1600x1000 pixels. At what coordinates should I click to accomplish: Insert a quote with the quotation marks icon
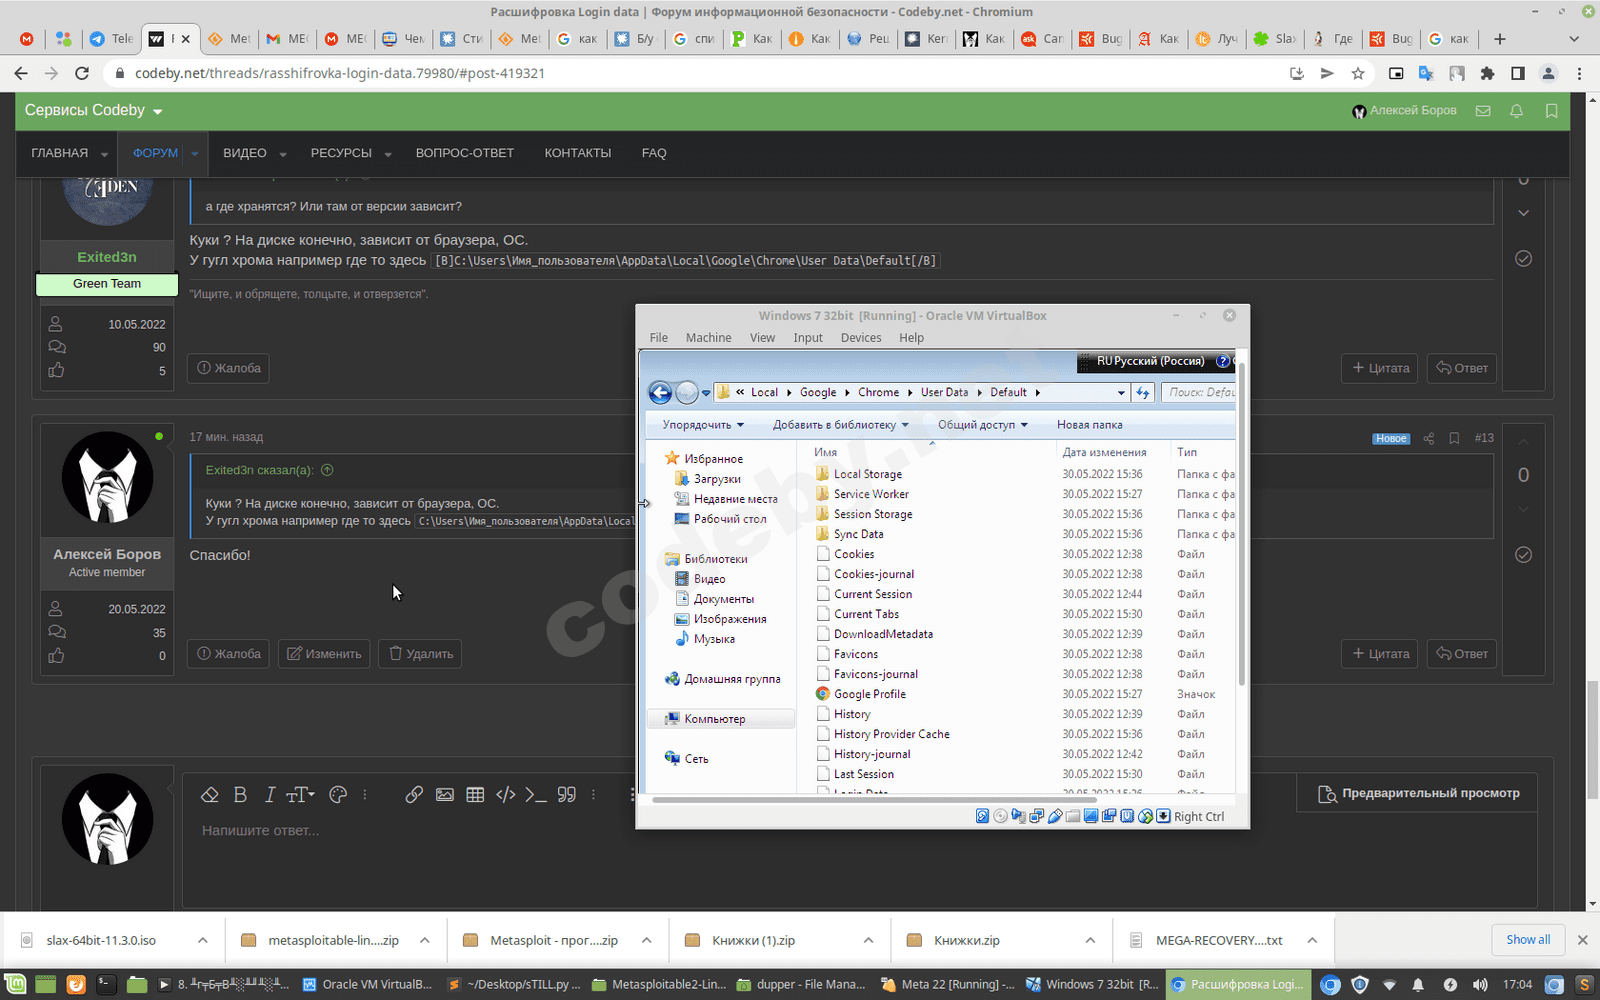tap(567, 794)
